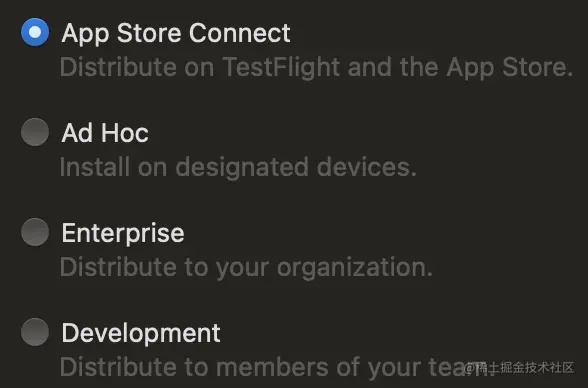Viewport: 588px width, 388px height.
Task: Click the 'App Store Connect' label text
Action: pos(176,34)
